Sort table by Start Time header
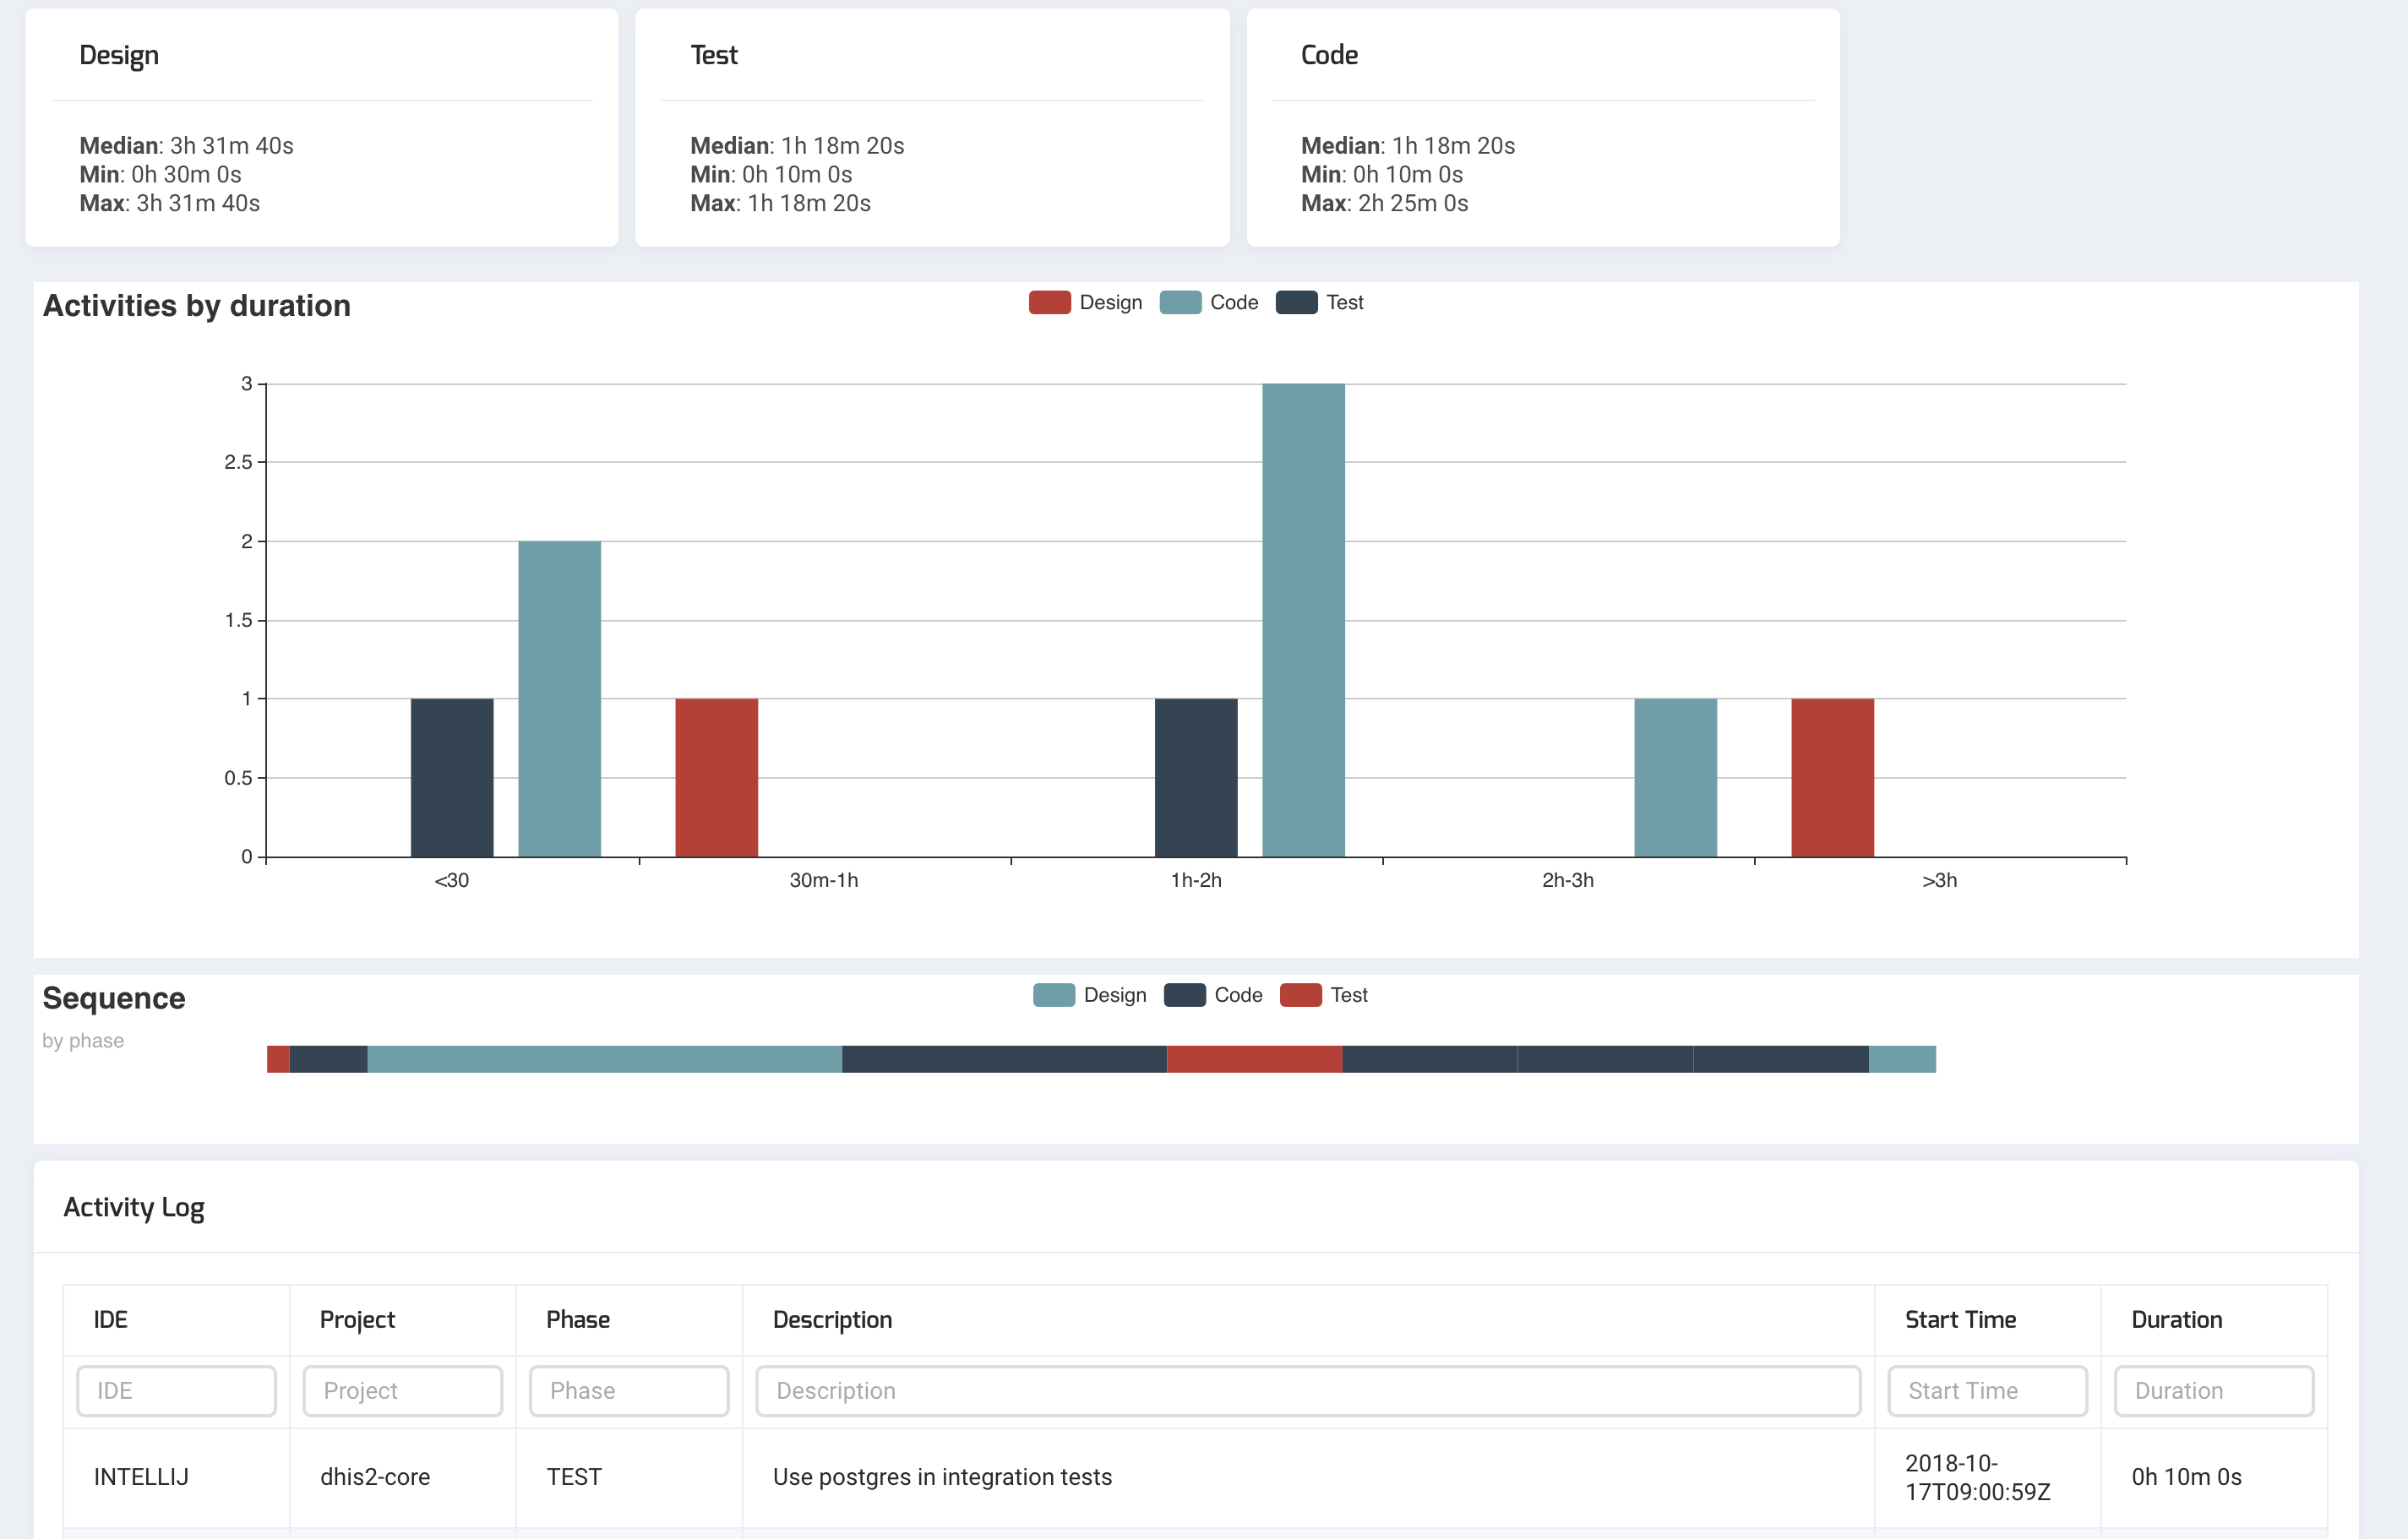 click(x=1960, y=1319)
